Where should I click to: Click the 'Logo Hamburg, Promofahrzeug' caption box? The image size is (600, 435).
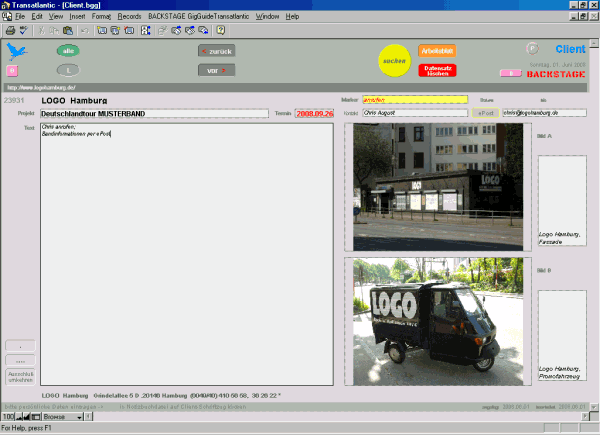[562, 335]
